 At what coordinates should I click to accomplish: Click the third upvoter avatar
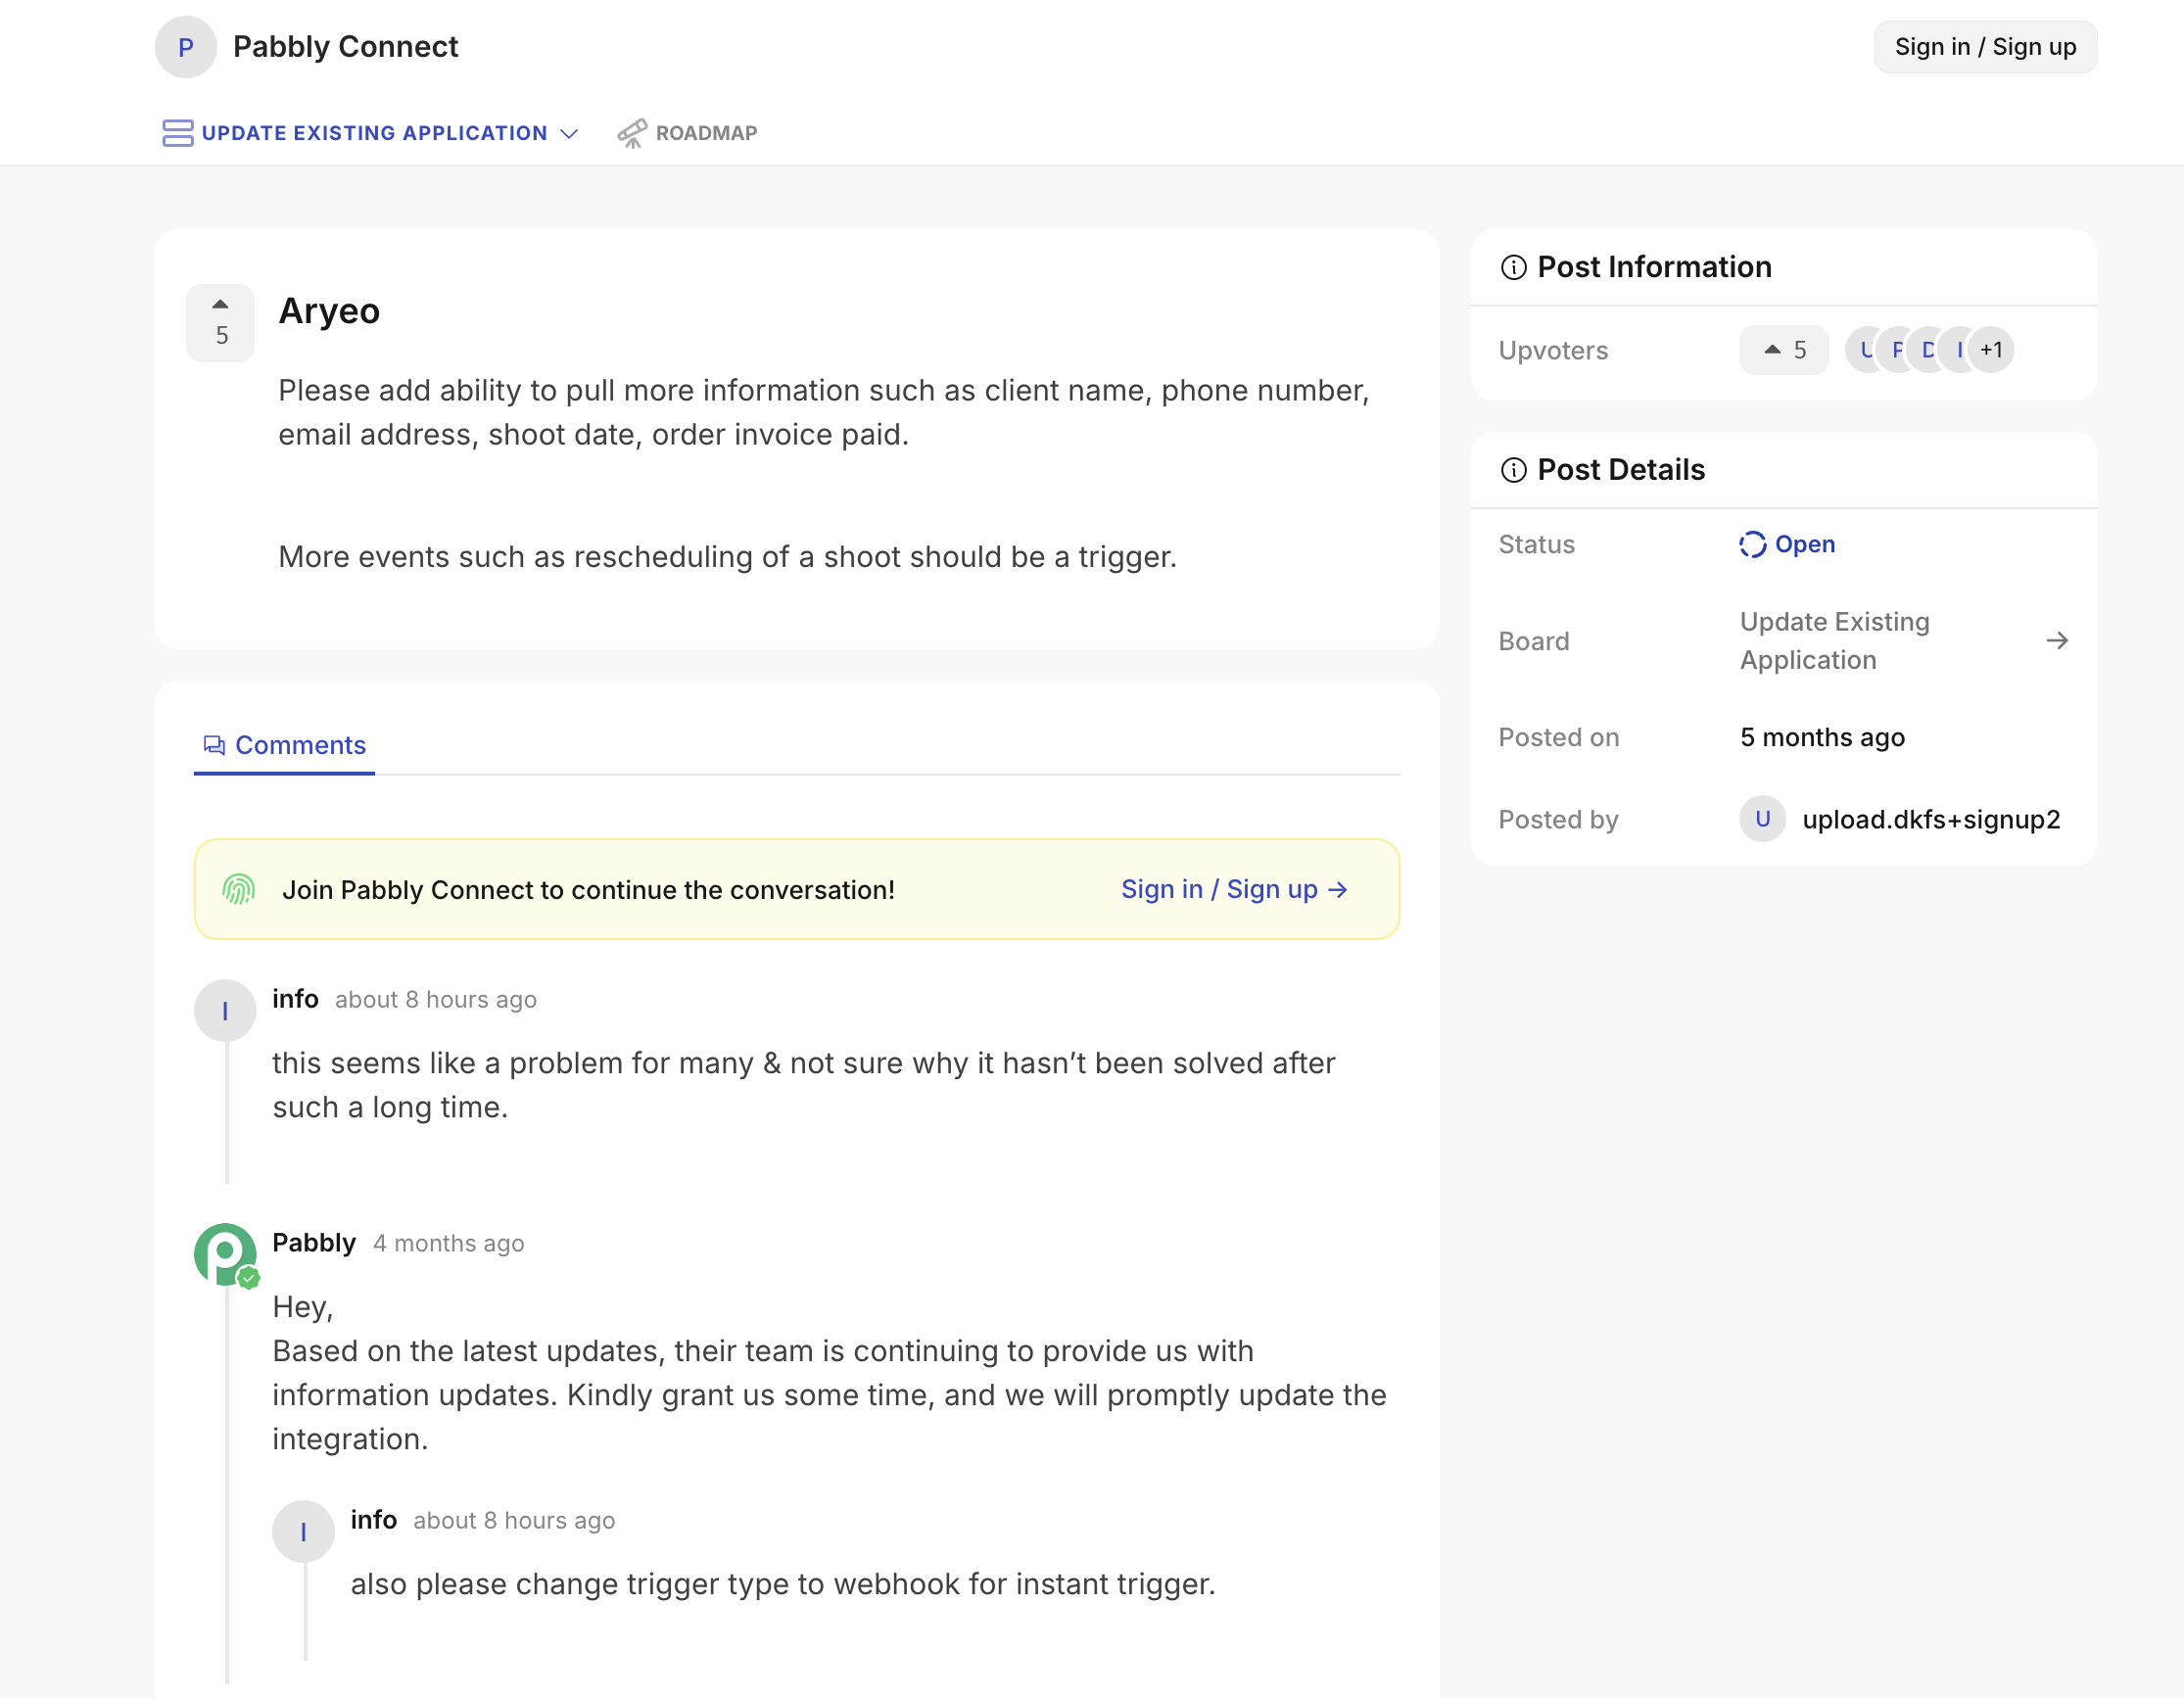1926,350
